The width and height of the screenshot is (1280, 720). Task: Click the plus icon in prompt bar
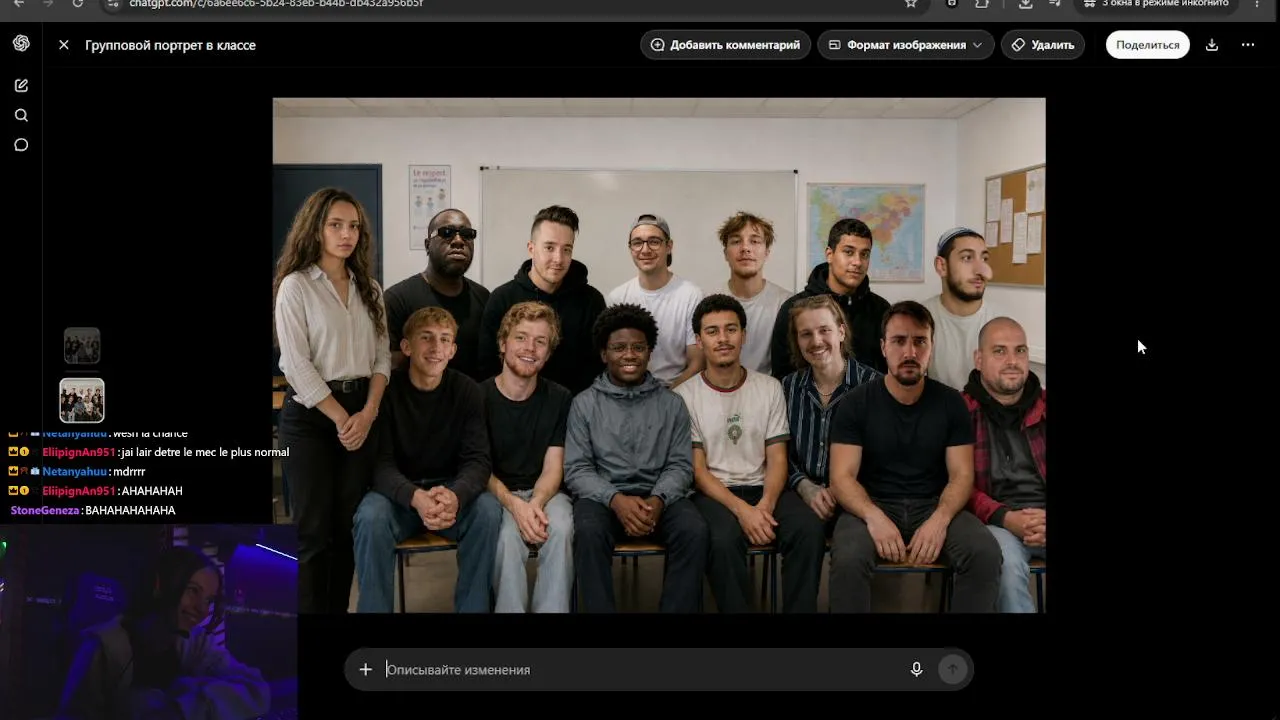[x=366, y=670]
